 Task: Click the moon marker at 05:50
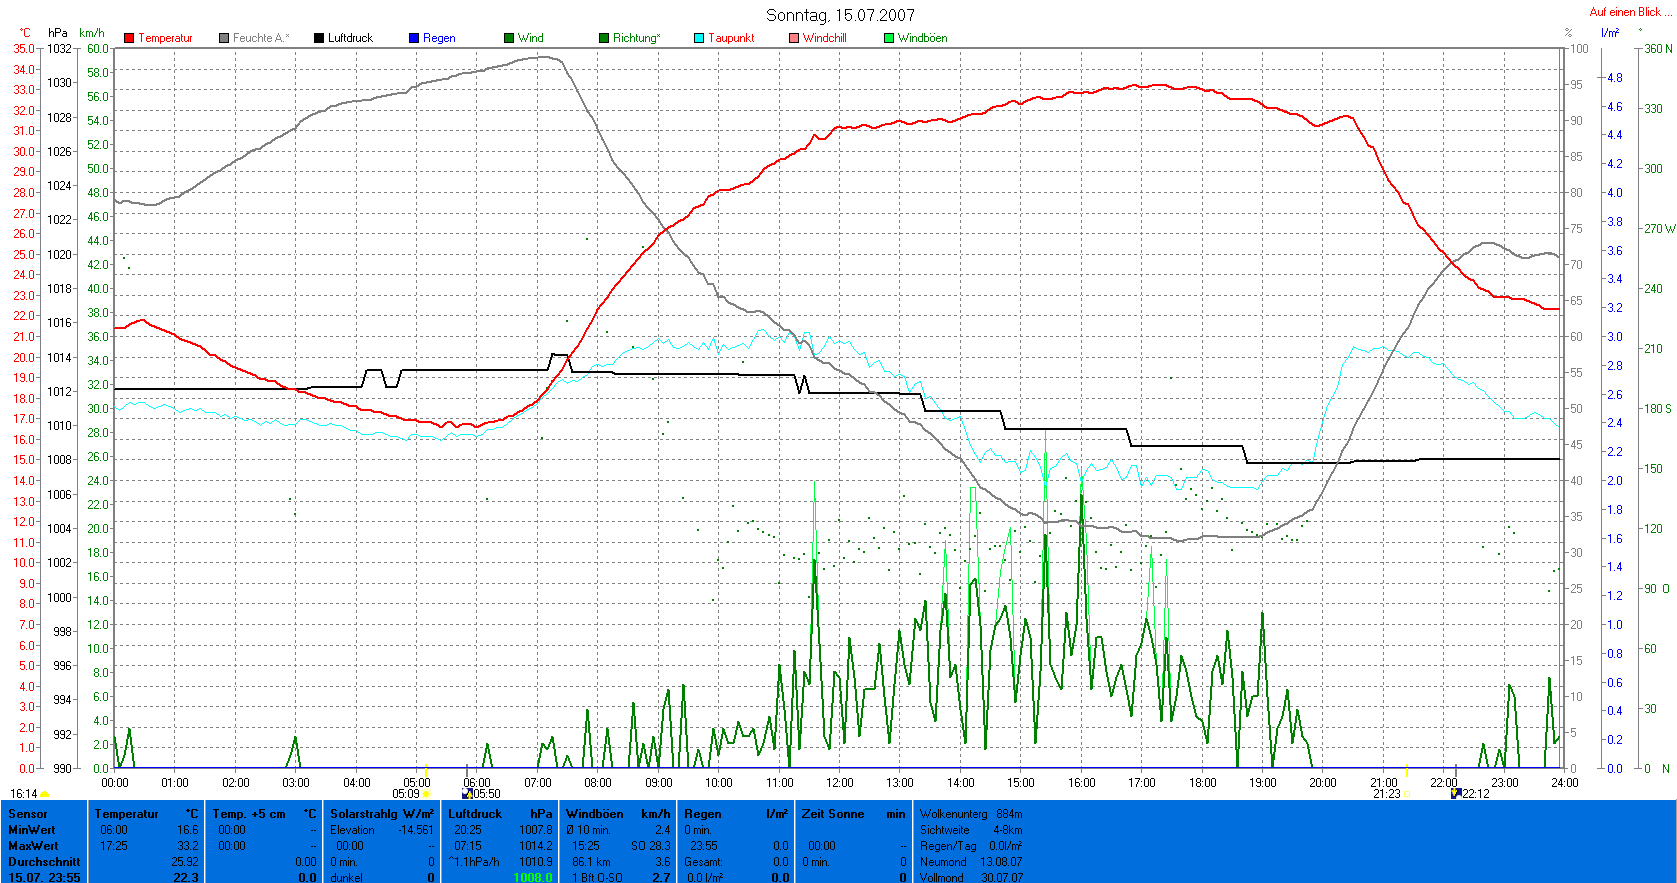(x=467, y=794)
